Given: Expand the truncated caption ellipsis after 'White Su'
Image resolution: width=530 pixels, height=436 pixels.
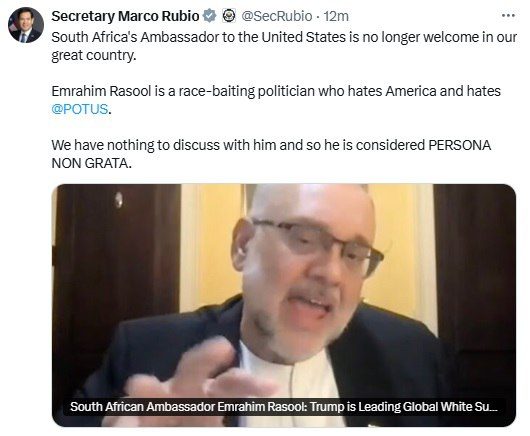Looking at the screenshot, I should tap(493, 407).
